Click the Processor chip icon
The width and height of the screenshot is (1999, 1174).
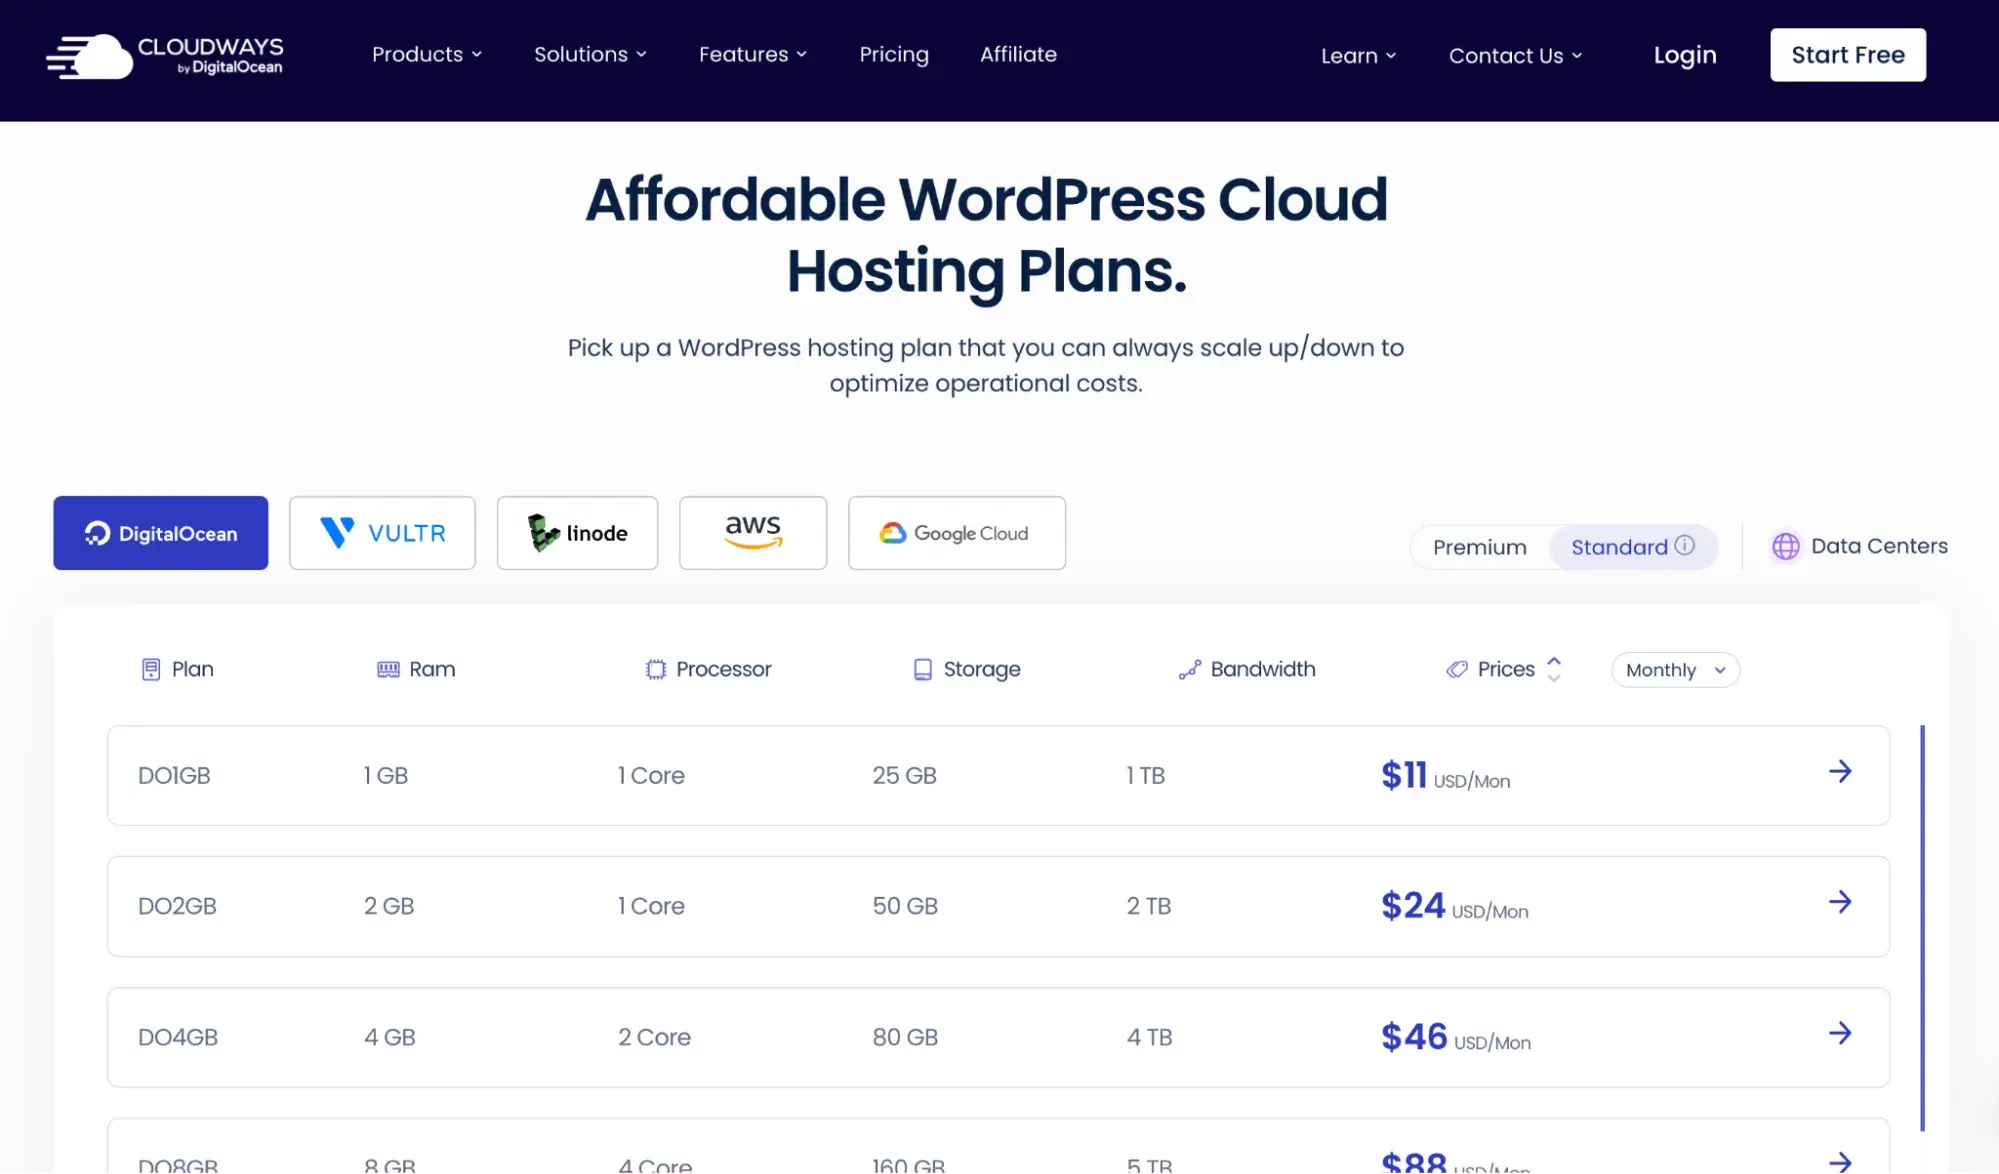656,669
